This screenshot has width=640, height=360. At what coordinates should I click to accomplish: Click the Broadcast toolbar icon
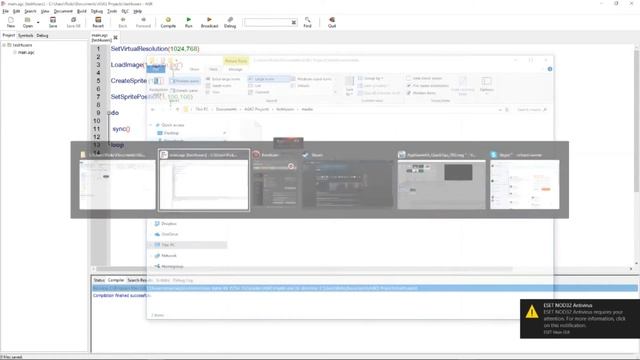(209, 22)
